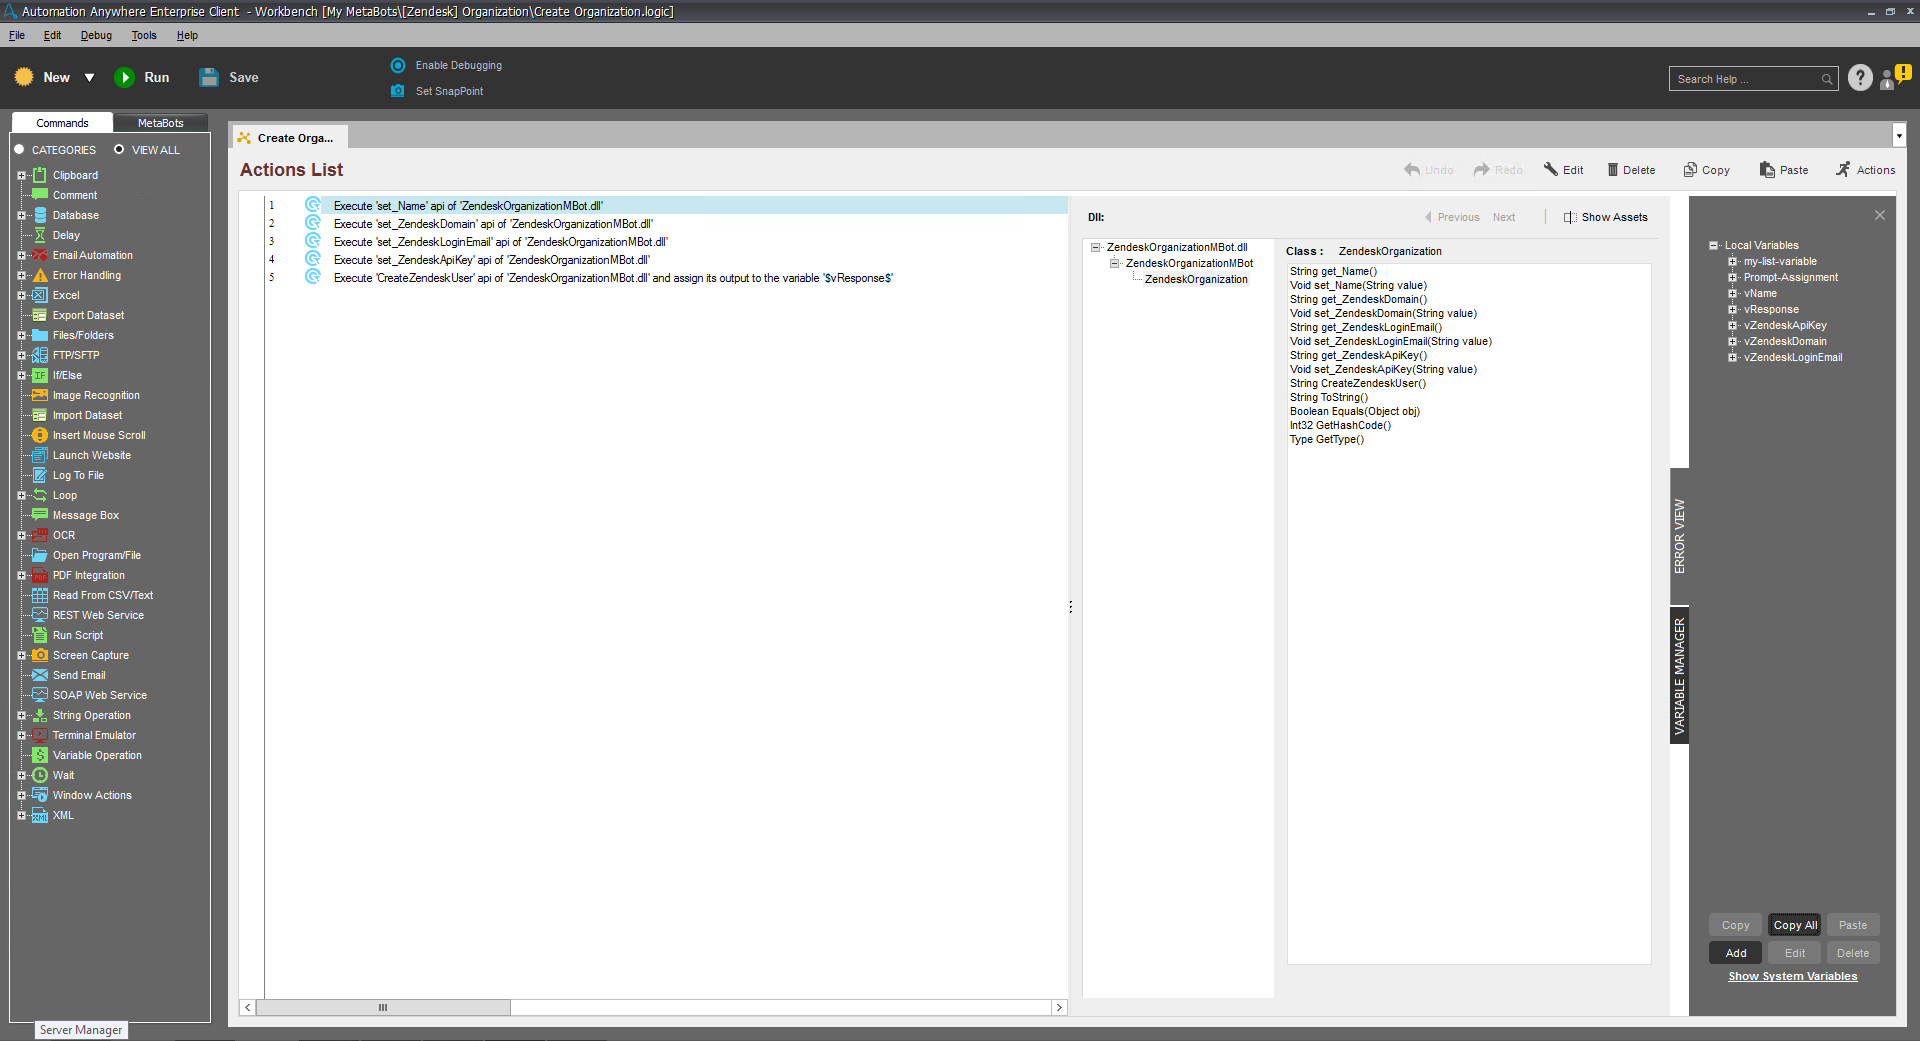The image size is (1920, 1041).
Task: Open the Help question mark icon
Action: click(x=1859, y=78)
